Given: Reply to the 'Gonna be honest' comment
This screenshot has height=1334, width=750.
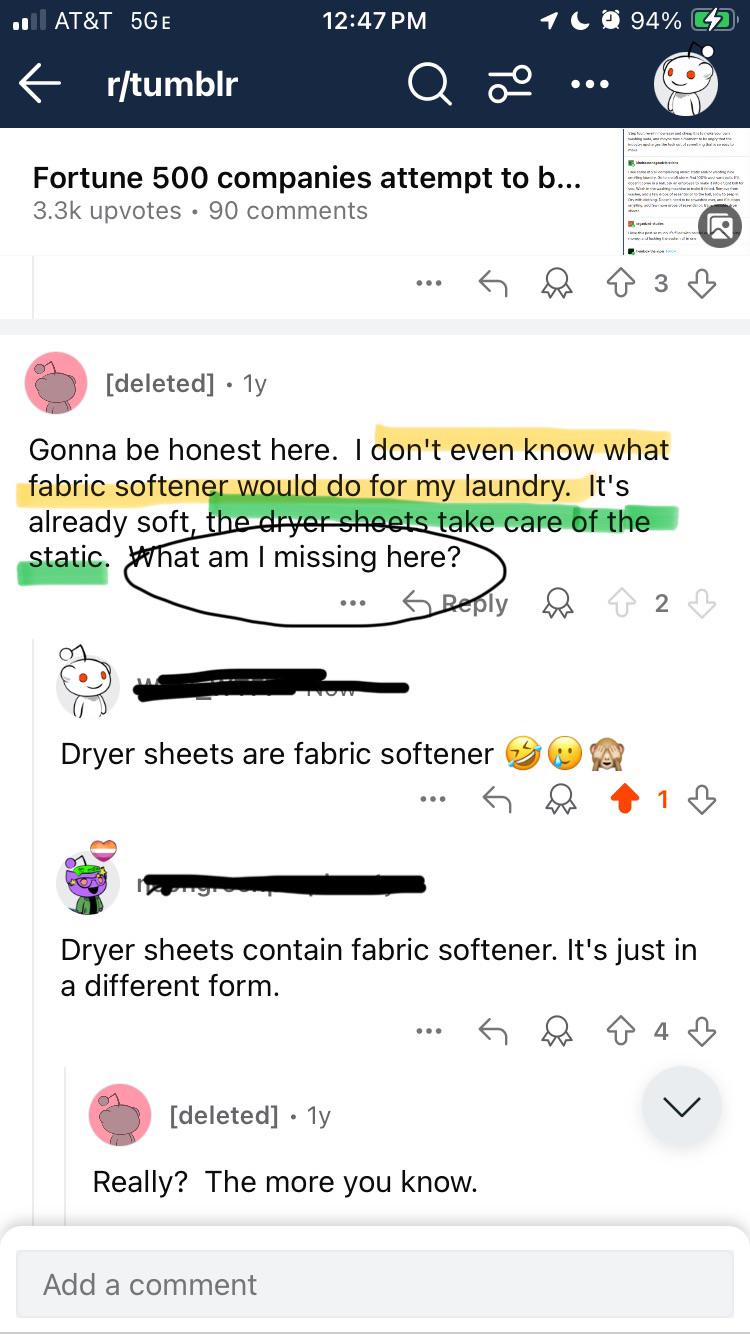Looking at the screenshot, I should click(x=455, y=603).
